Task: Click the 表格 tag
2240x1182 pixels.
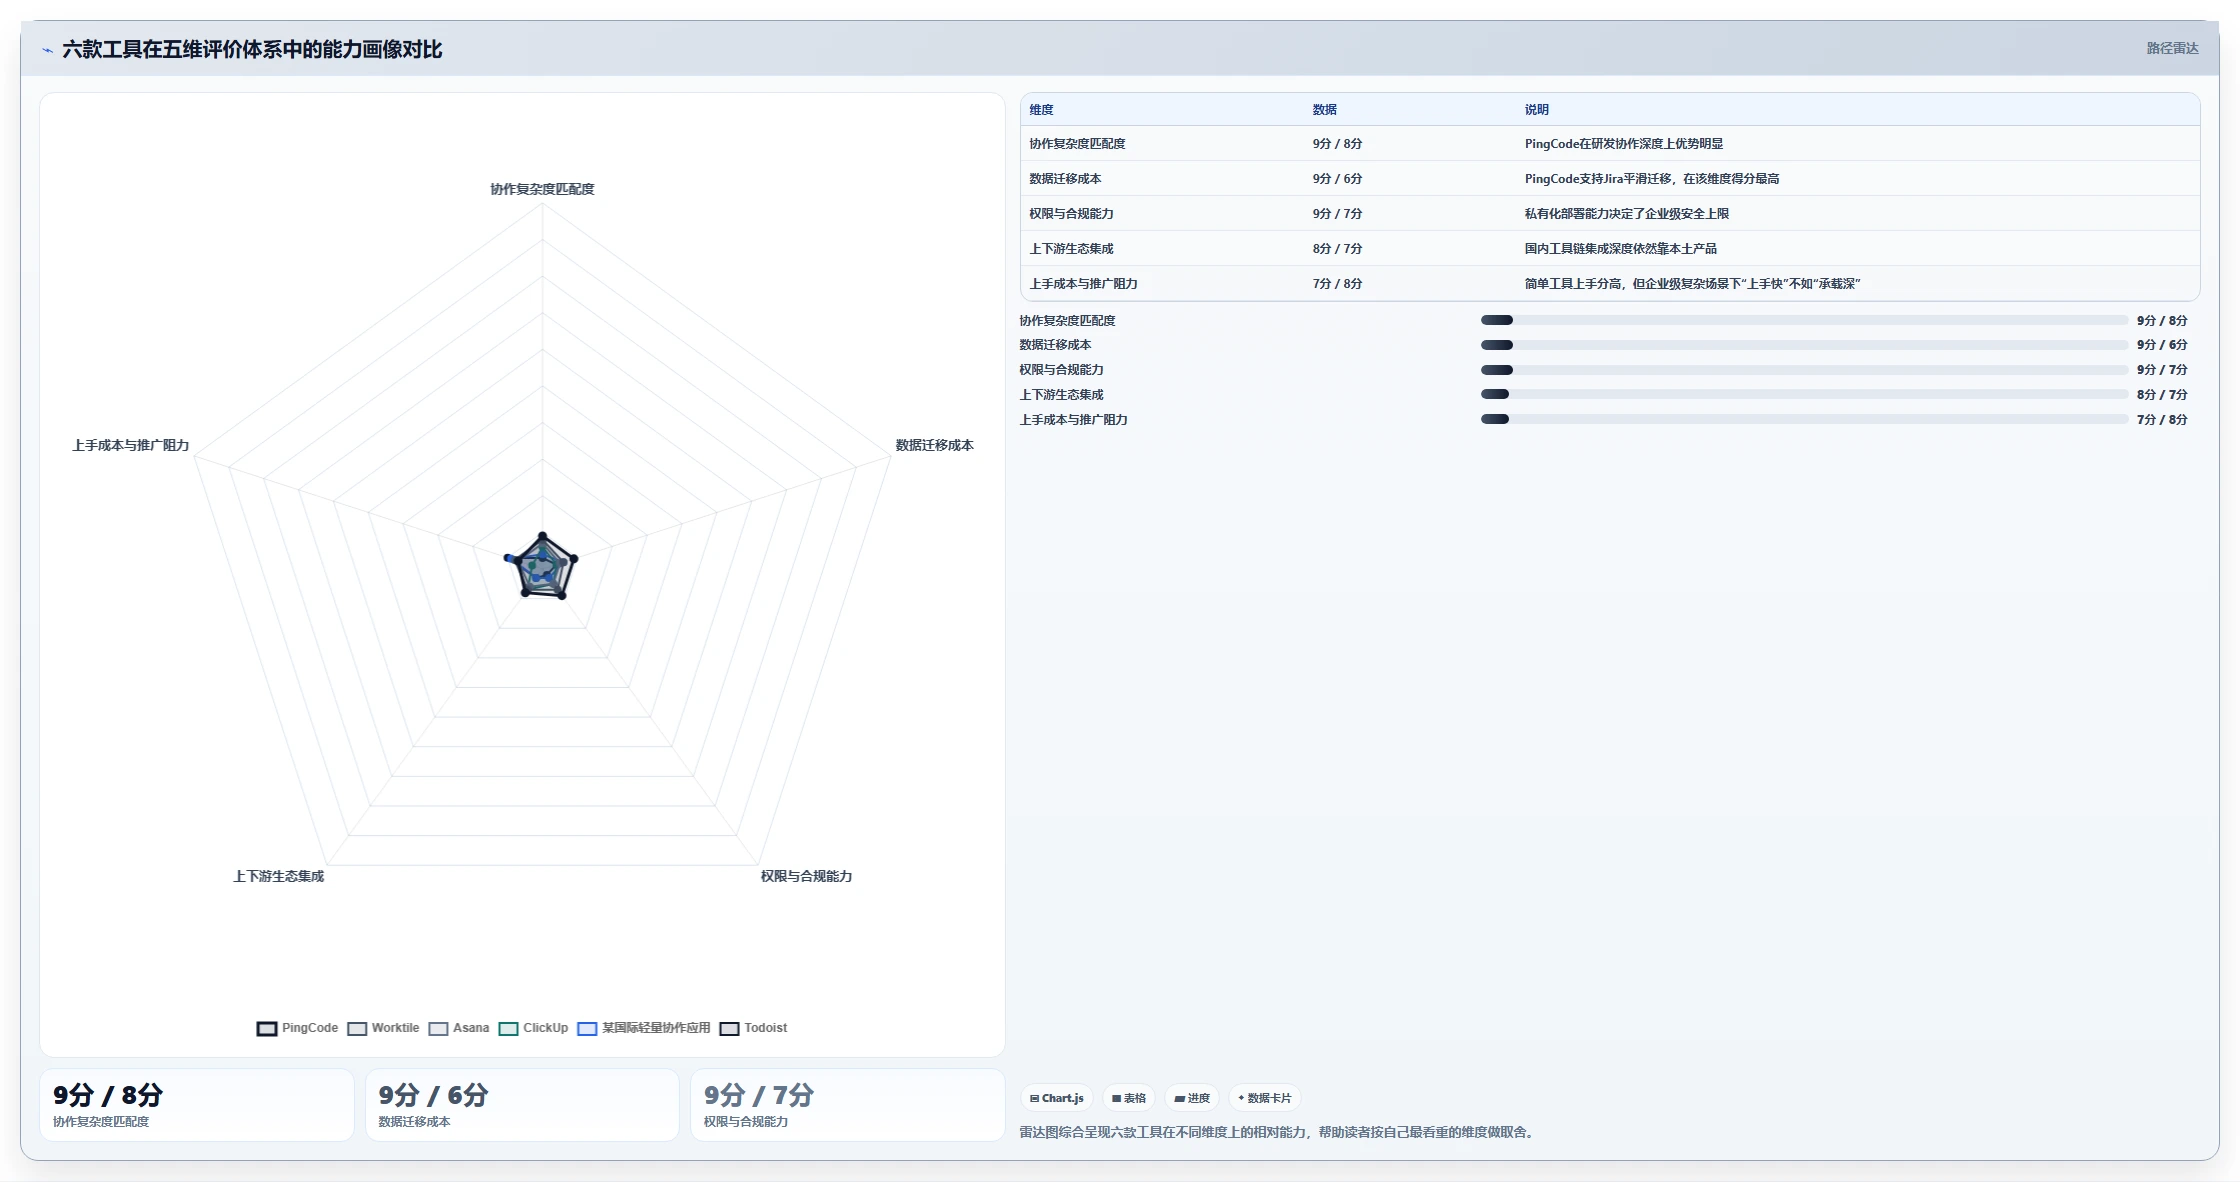Action: (x=1129, y=1098)
